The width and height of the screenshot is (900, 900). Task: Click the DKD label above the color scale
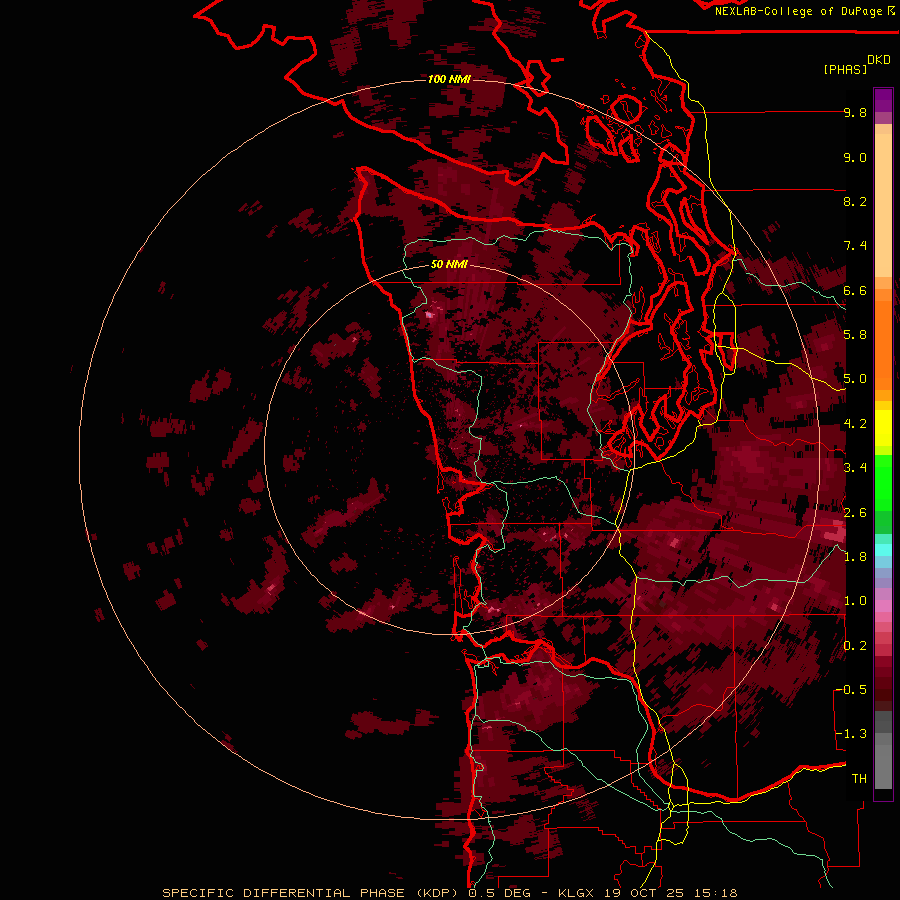(879, 60)
